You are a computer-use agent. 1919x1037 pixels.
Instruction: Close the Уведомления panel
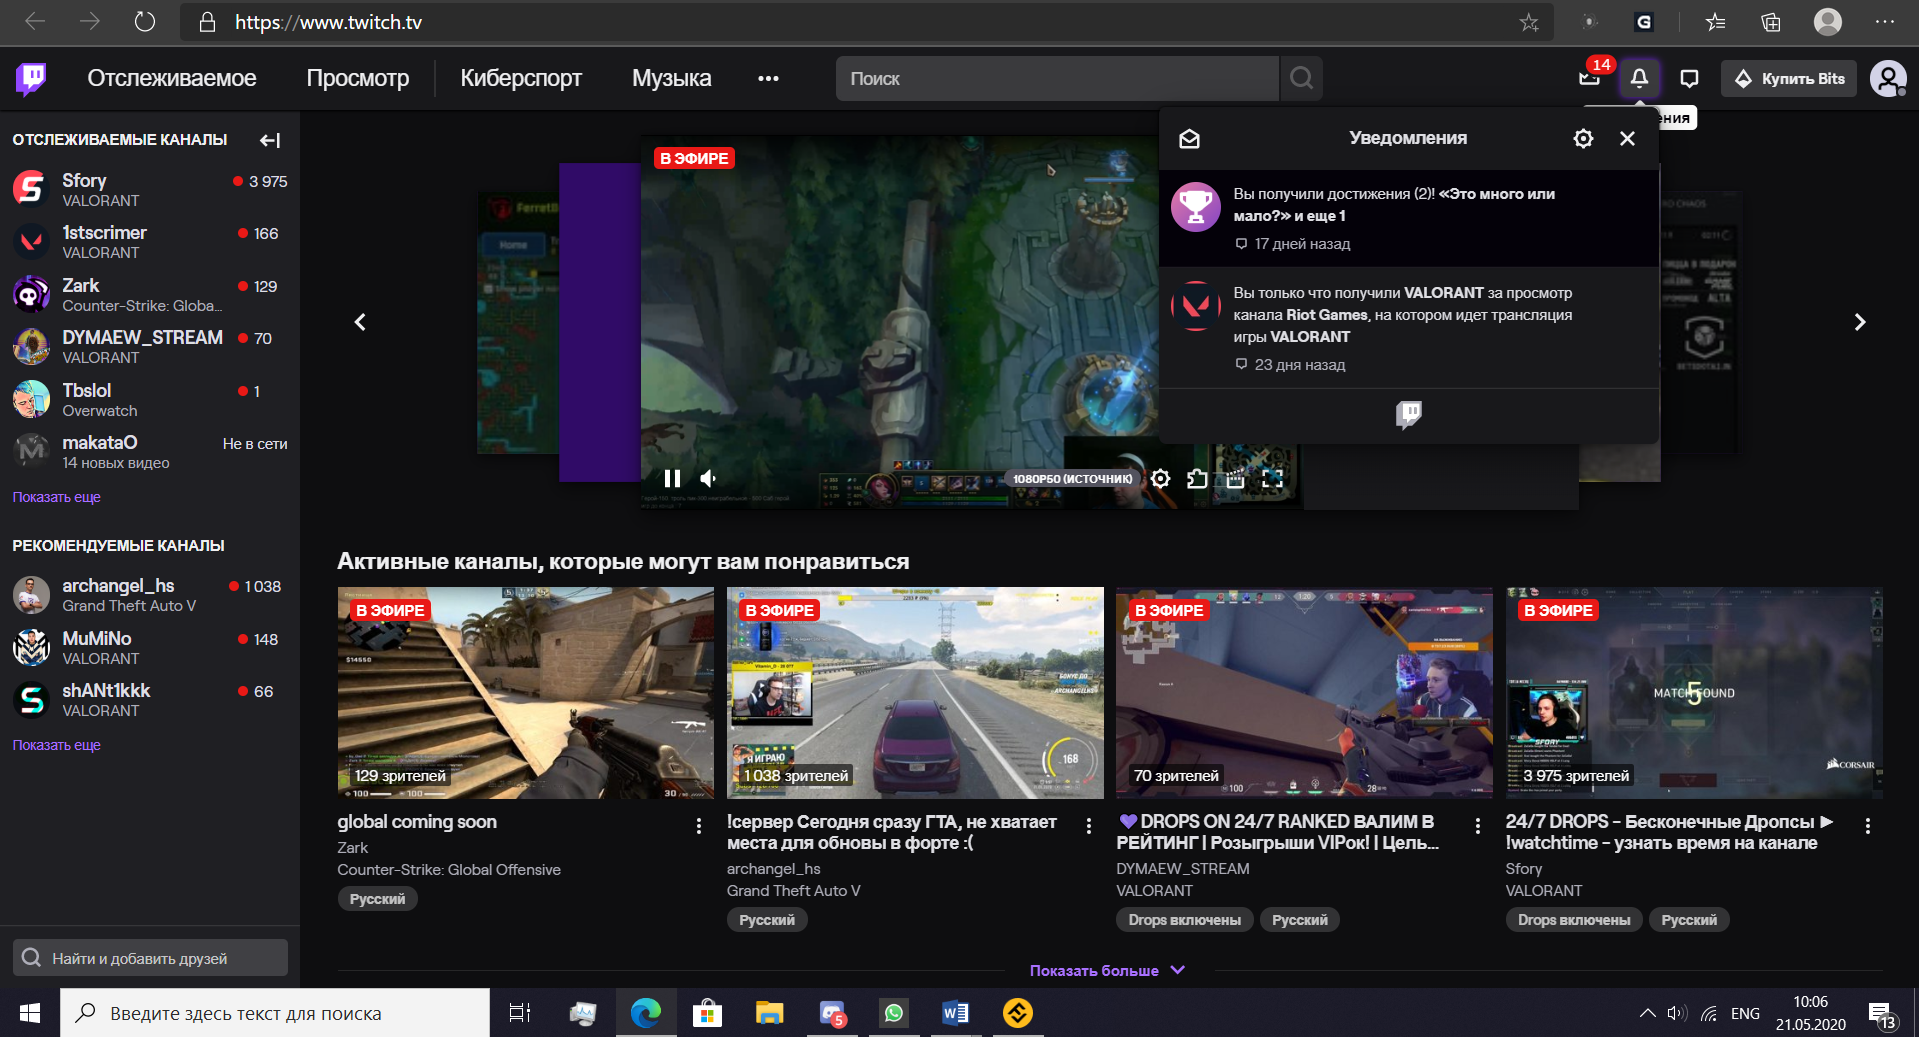click(1627, 139)
